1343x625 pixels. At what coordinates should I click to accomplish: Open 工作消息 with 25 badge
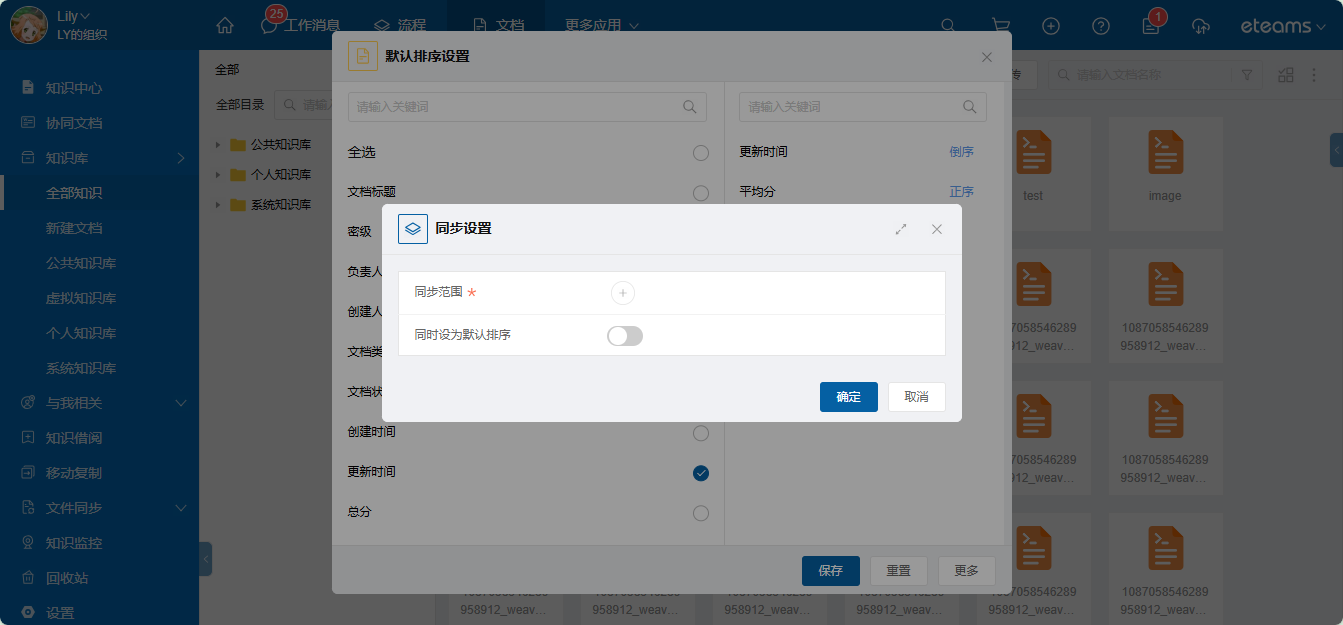pyautogui.click(x=300, y=25)
